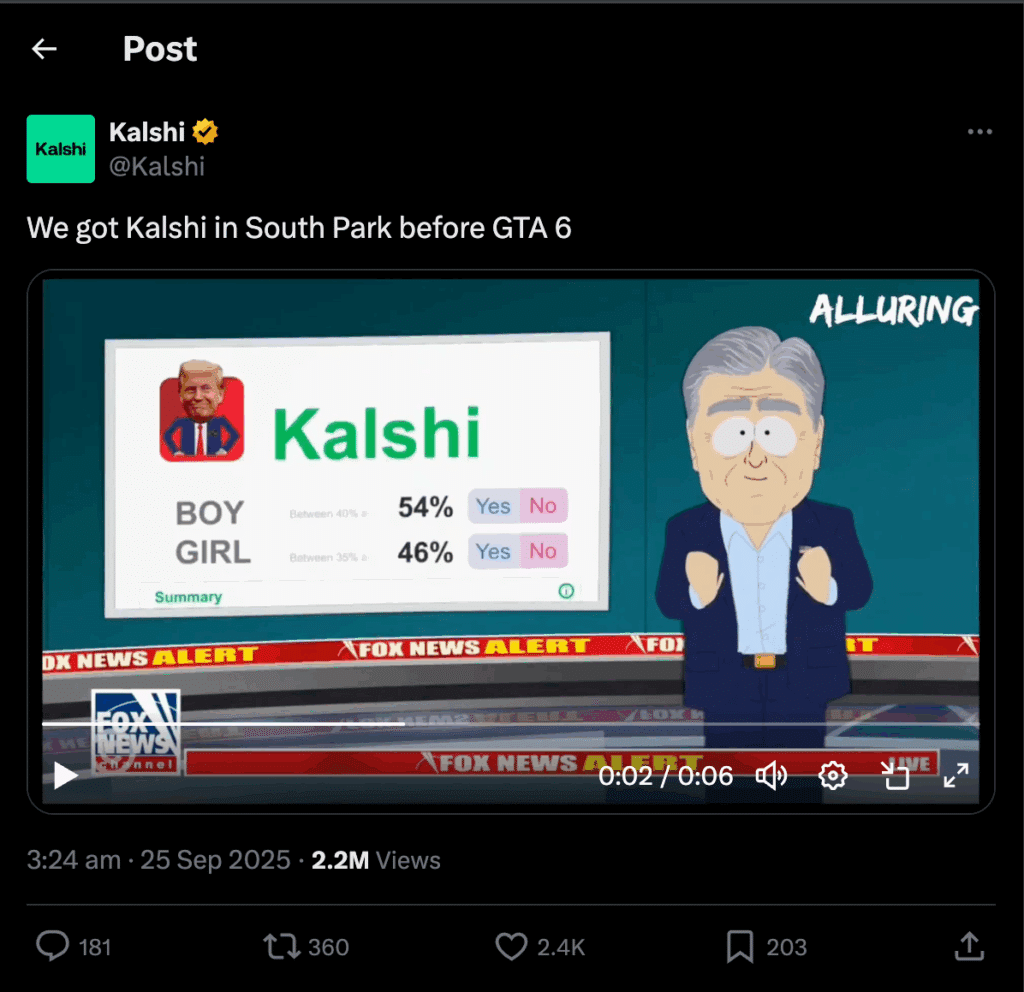The height and width of the screenshot is (992, 1024).
Task: Open video settings gear
Action: 833,776
